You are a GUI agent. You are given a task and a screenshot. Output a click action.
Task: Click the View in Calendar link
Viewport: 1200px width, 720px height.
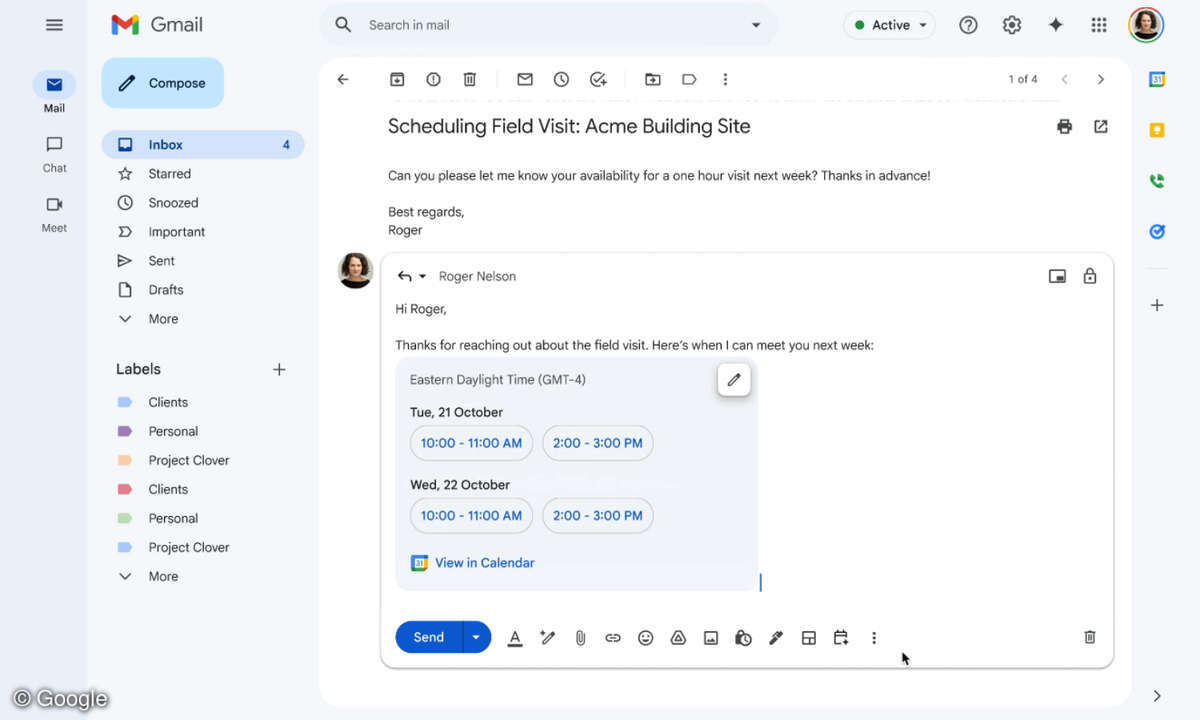(x=484, y=563)
